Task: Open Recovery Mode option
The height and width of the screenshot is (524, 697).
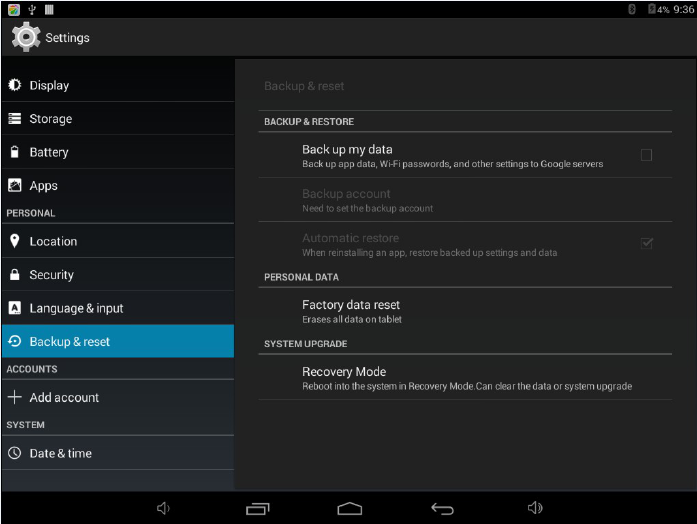Action: [x=465, y=377]
